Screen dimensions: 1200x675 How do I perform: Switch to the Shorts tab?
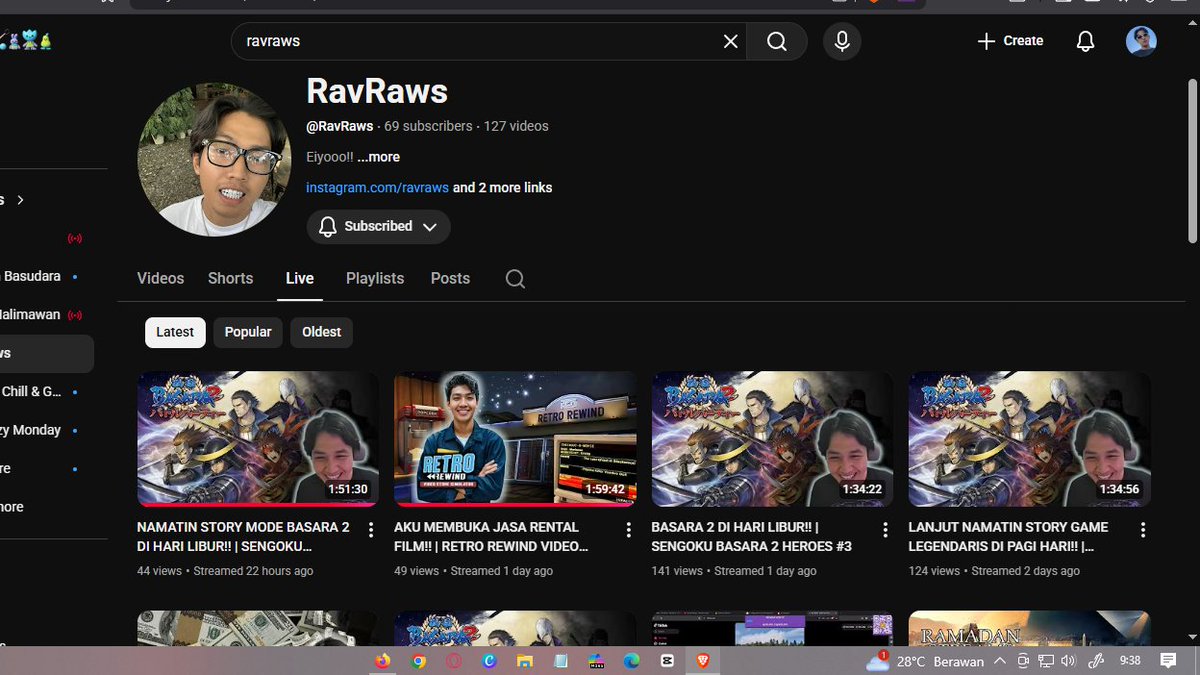[x=230, y=278]
